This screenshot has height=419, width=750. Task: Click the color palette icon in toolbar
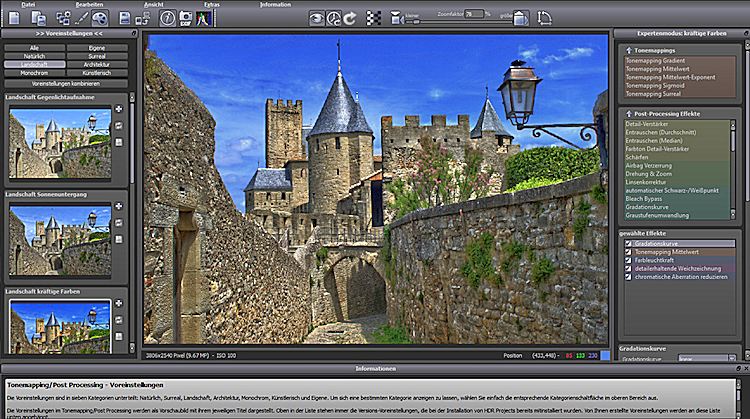[100, 18]
